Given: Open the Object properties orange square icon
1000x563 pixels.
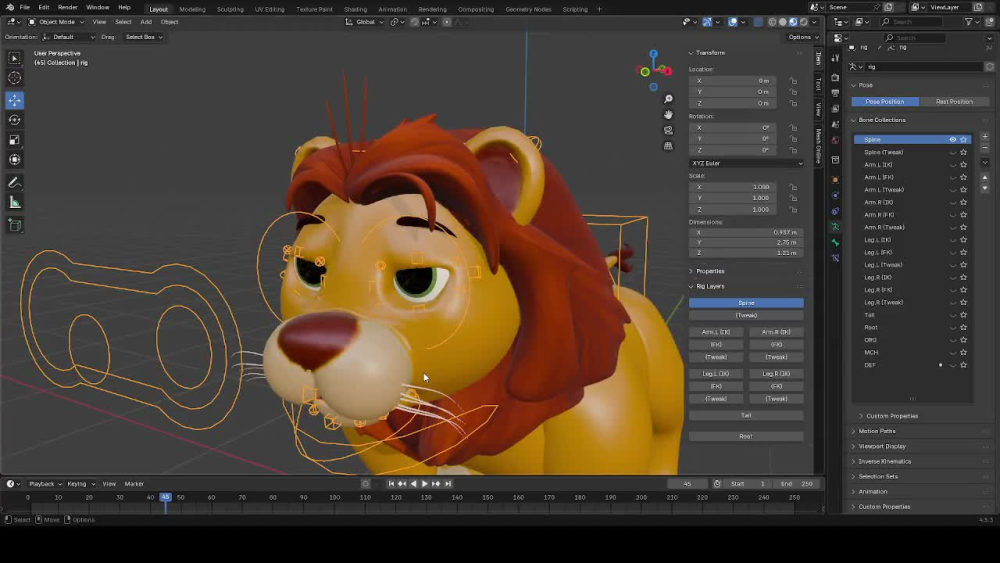Looking at the screenshot, I should [x=835, y=180].
